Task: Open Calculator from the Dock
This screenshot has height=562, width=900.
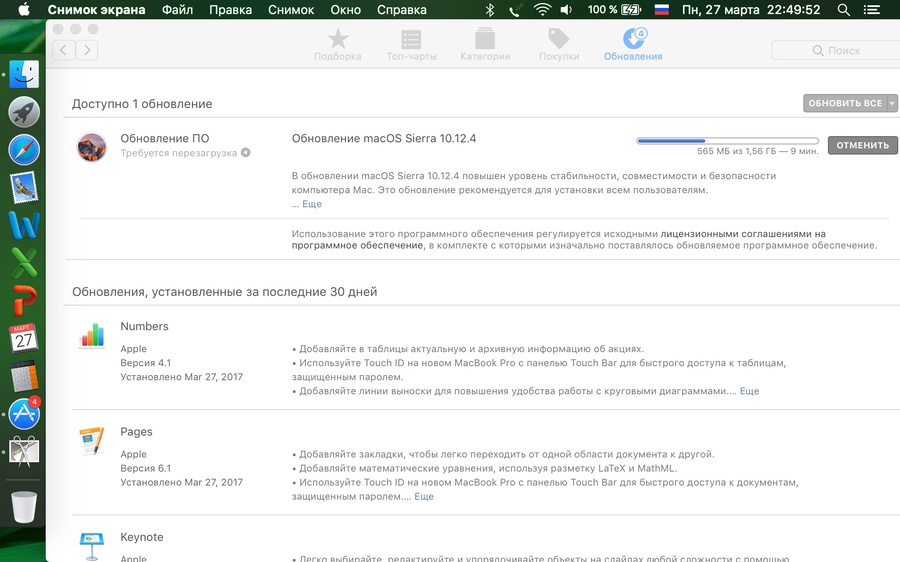Action: pos(24,376)
